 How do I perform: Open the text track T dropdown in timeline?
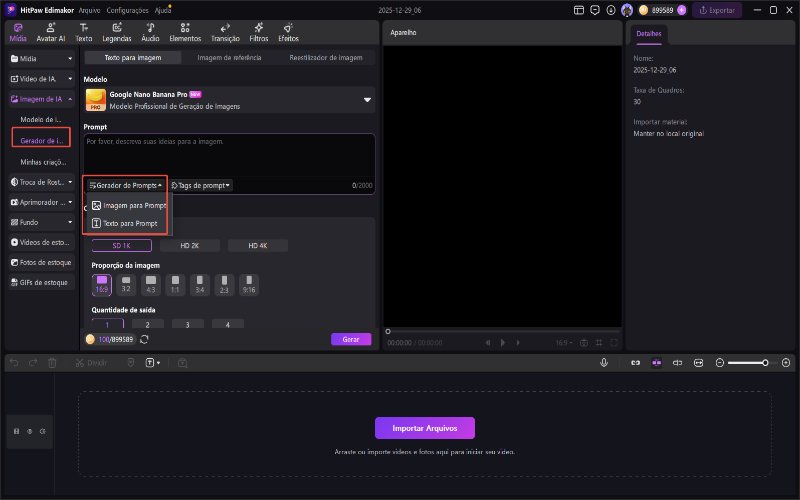tap(153, 363)
